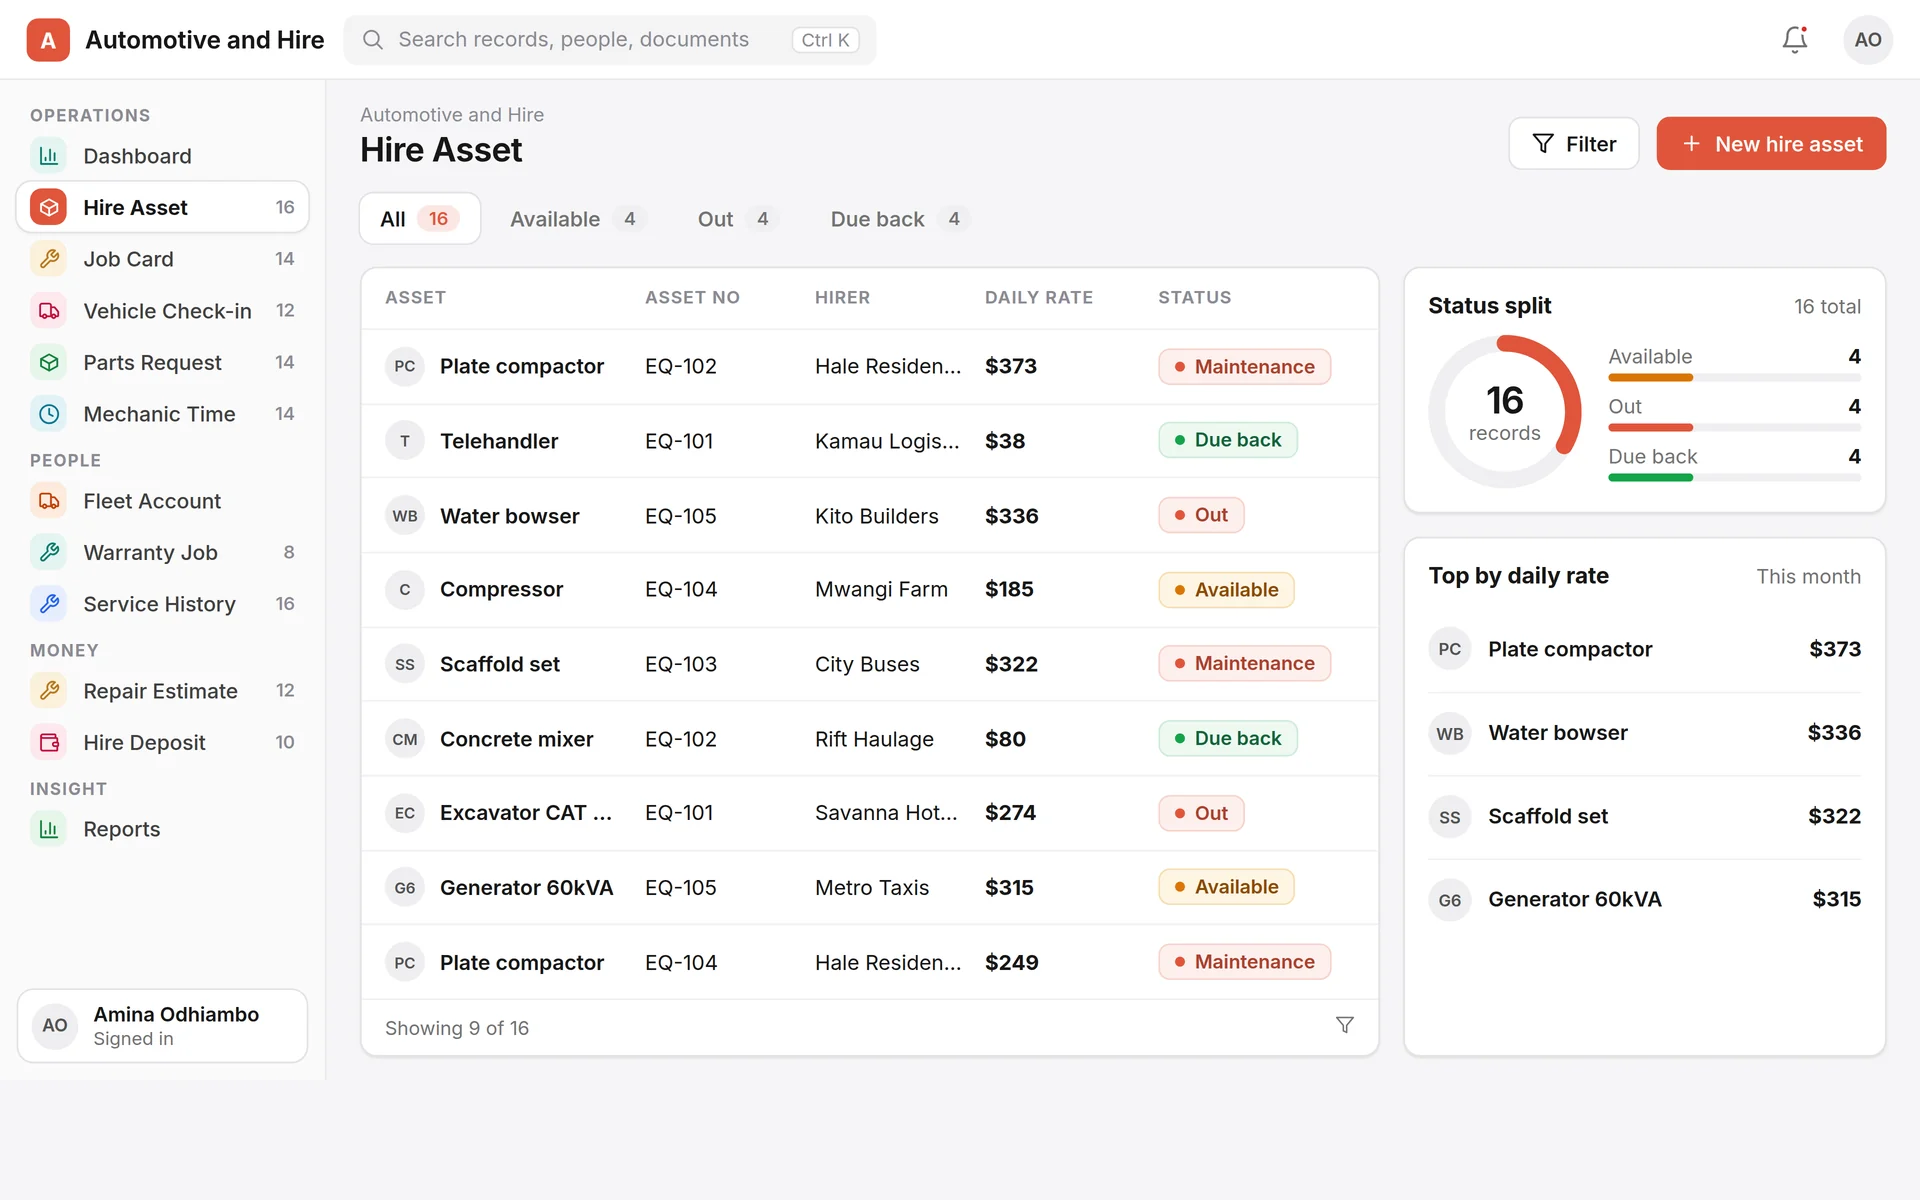
Task: Click the table footer filter icon
Action: tap(1345, 1026)
